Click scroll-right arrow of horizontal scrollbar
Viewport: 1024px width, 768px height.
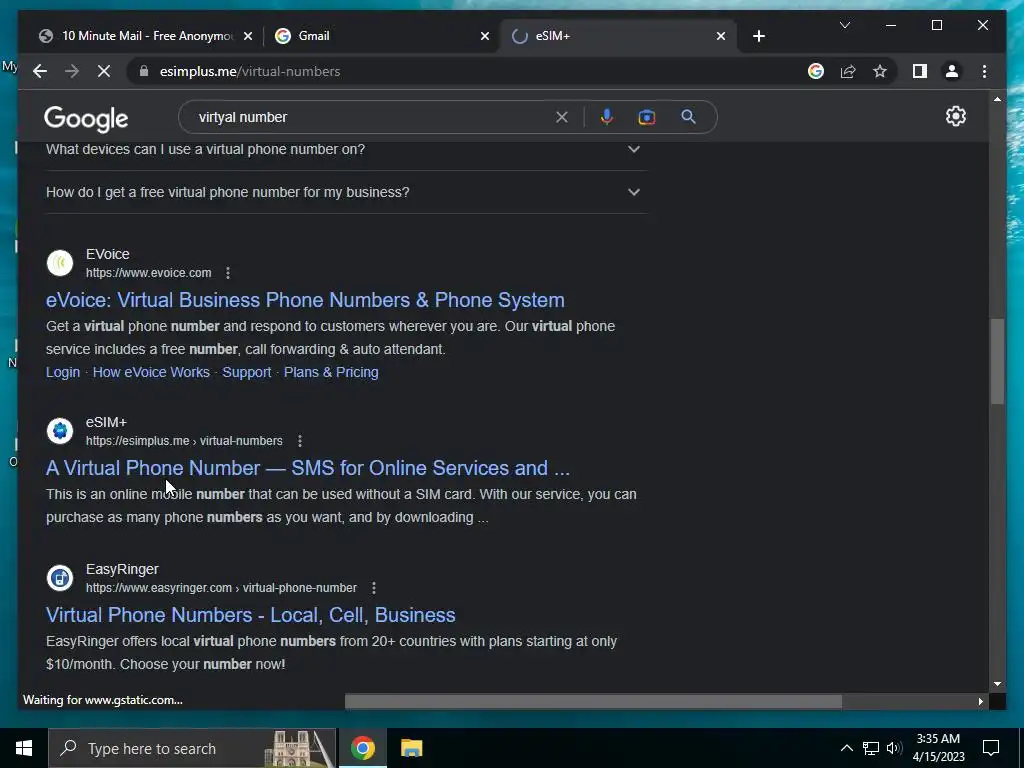click(x=980, y=701)
